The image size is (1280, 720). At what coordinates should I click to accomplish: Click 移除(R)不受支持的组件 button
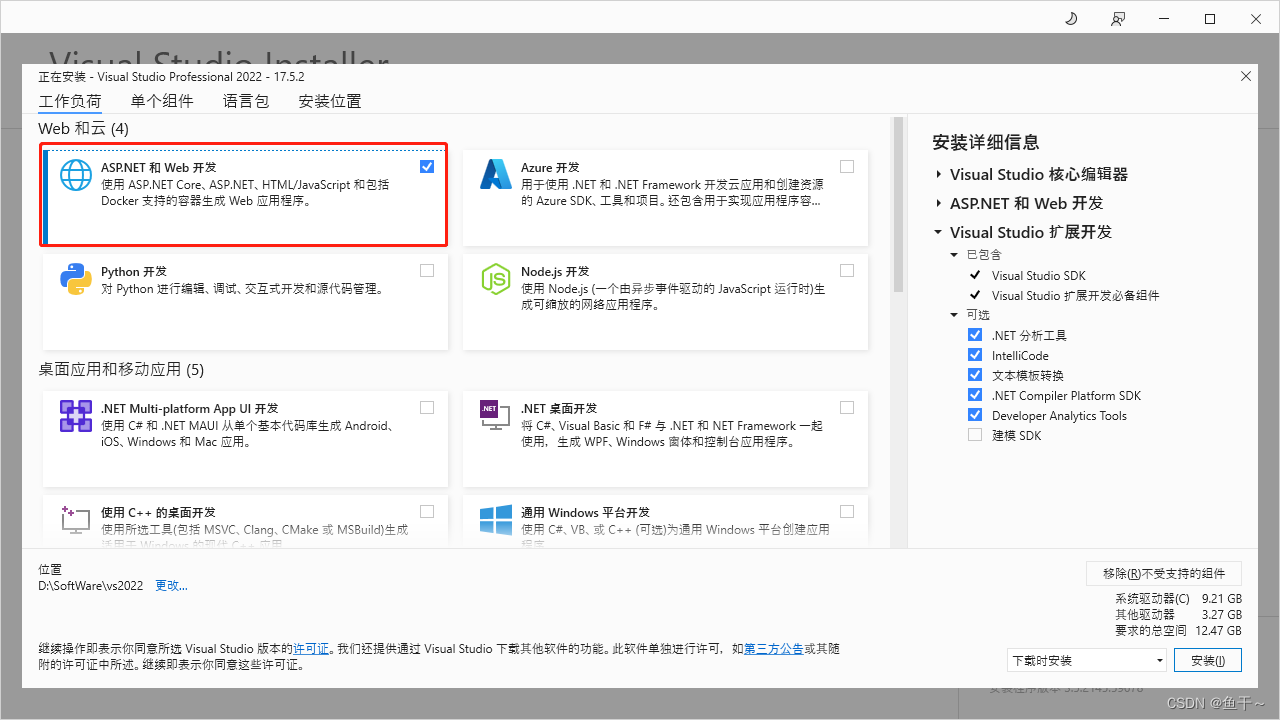click(x=1164, y=573)
